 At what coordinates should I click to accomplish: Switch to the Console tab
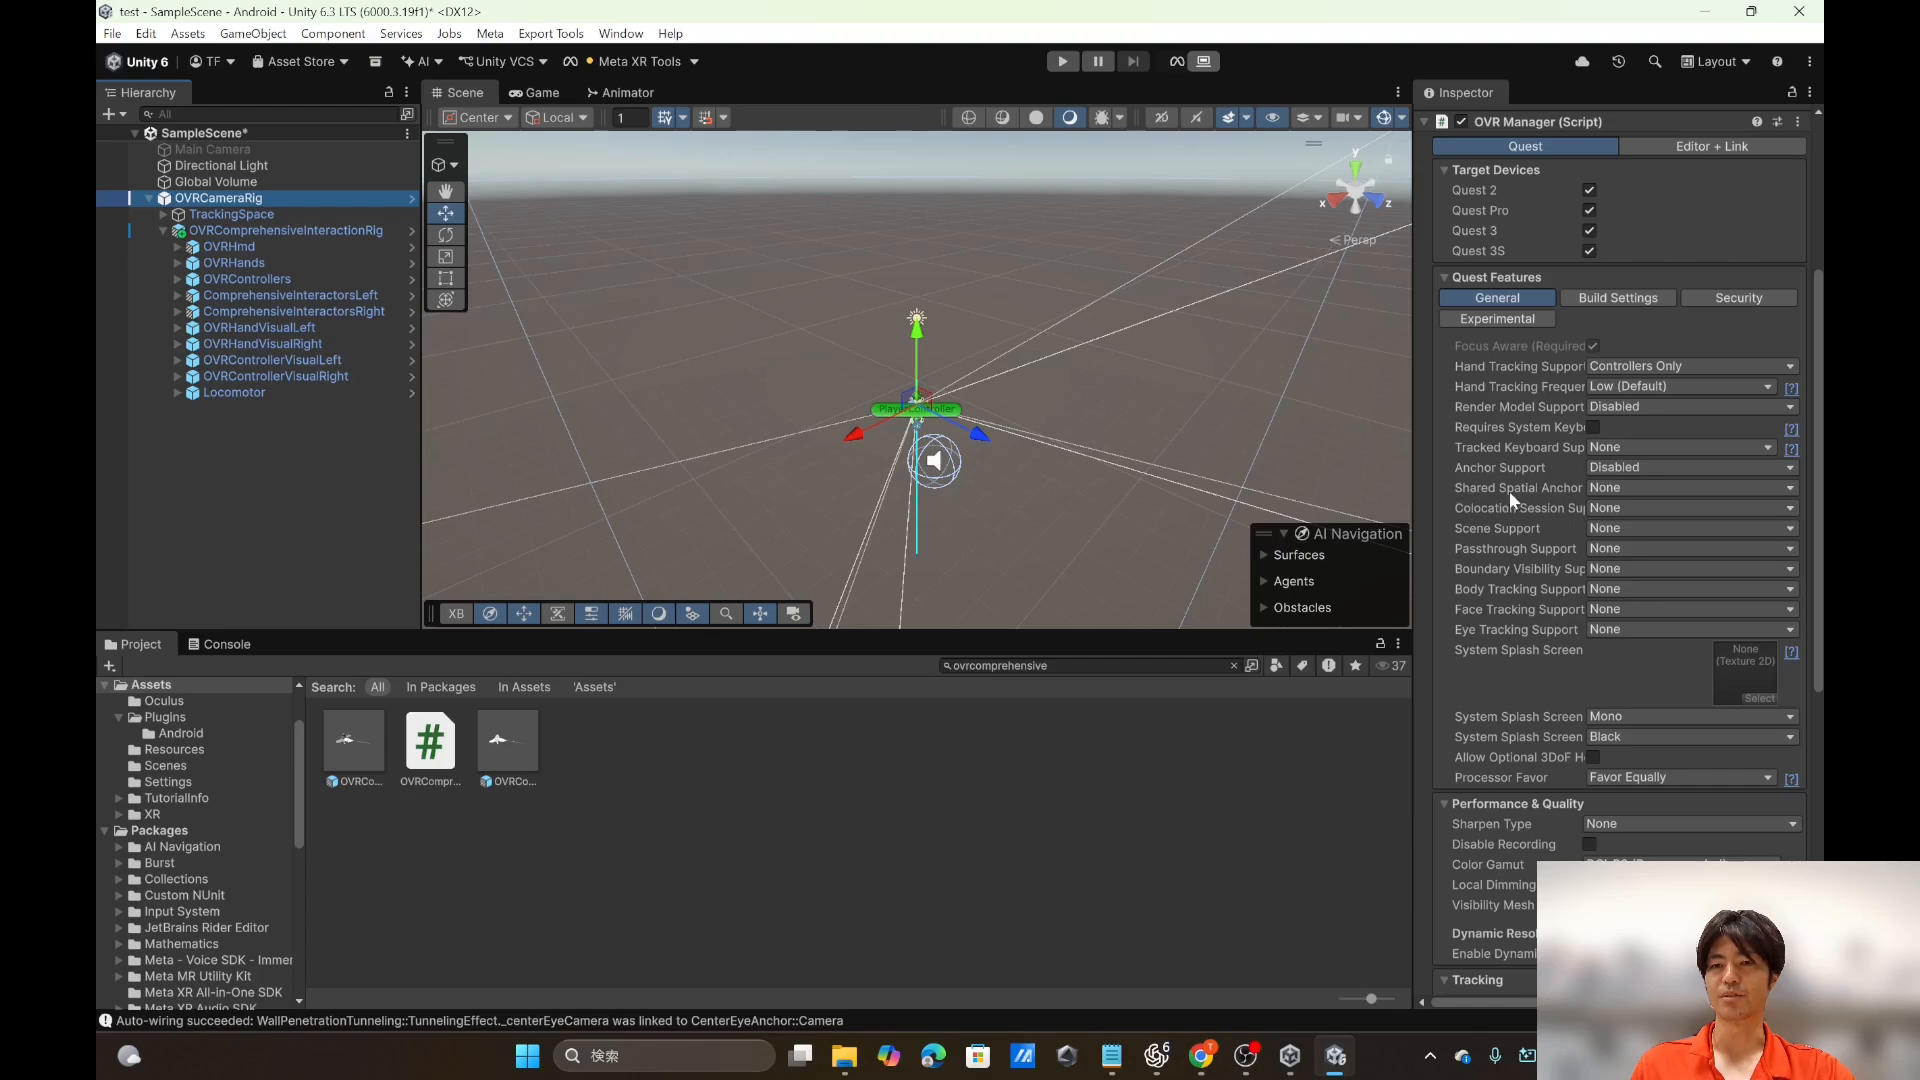219,644
